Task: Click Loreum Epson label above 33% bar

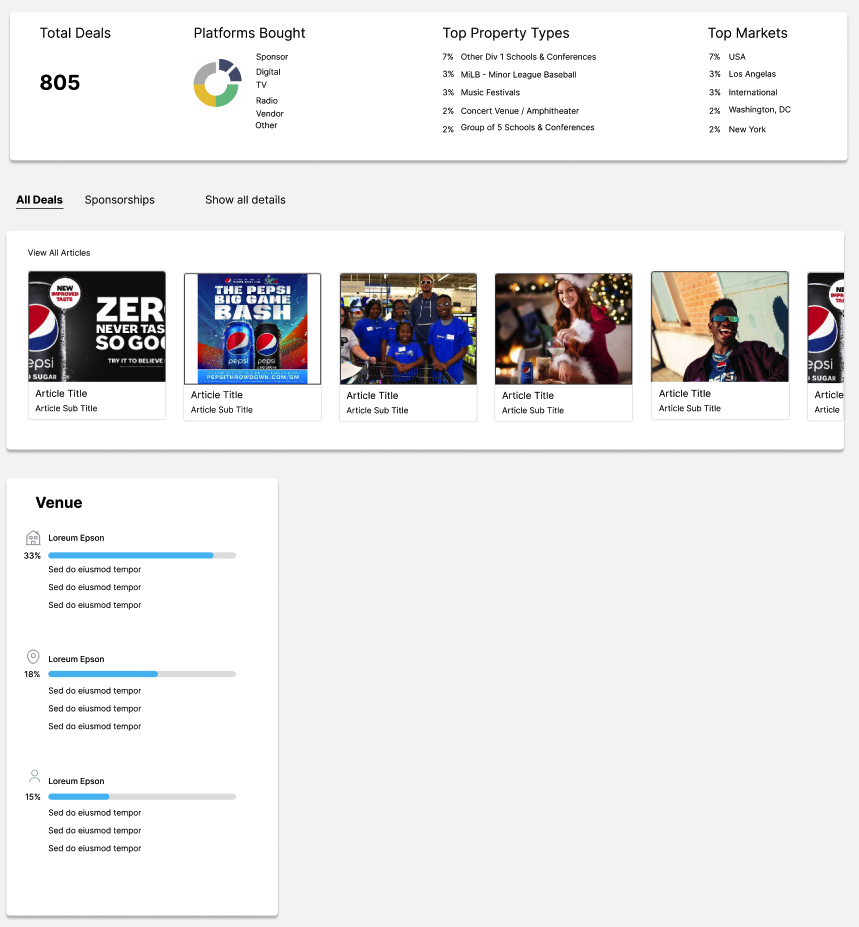Action: (76, 537)
